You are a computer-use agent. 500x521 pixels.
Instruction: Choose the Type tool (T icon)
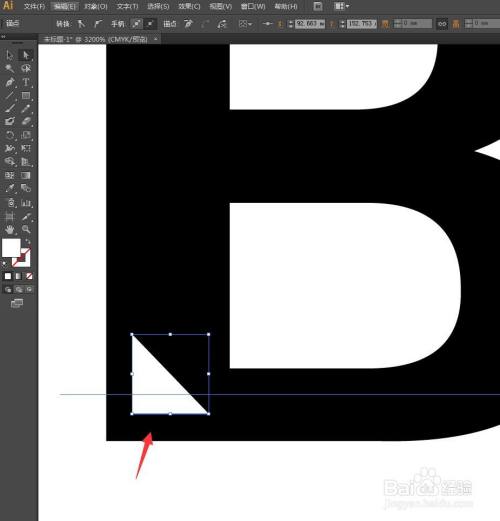[26, 82]
